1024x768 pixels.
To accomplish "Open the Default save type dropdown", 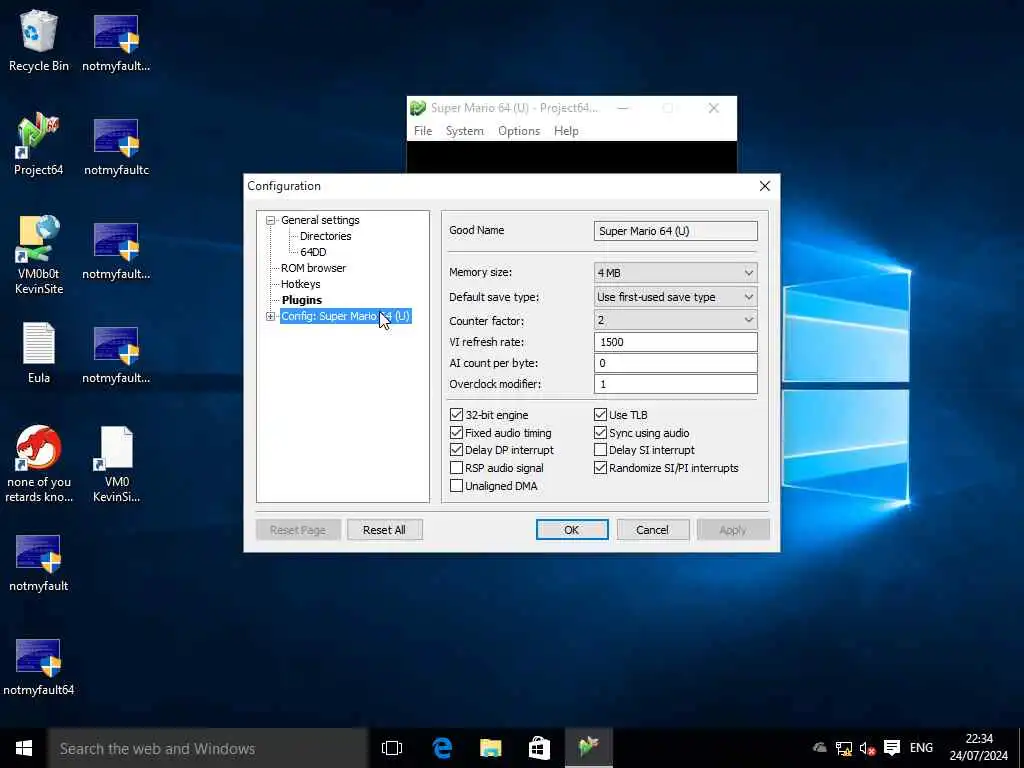I will [x=675, y=296].
